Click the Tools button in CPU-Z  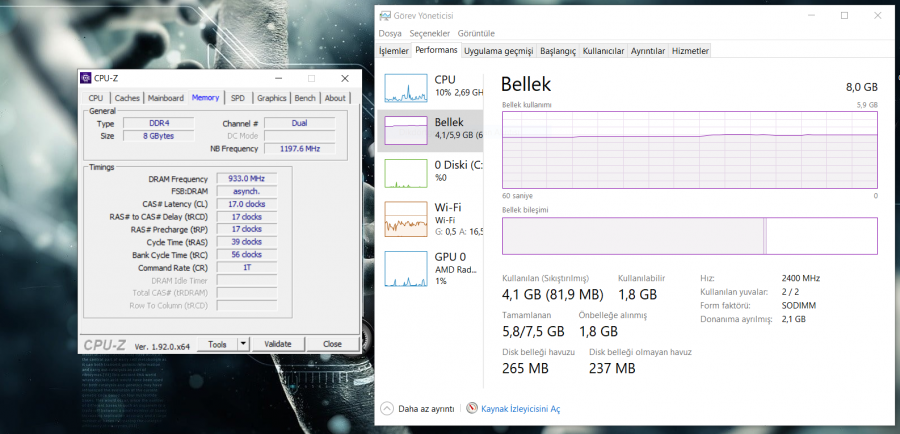tap(217, 344)
